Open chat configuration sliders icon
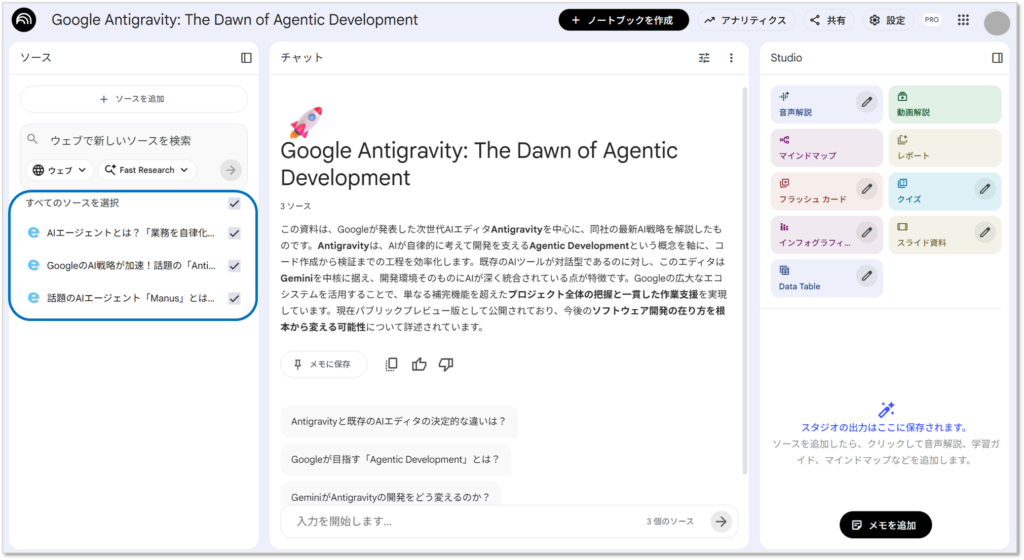The height and width of the screenshot is (560, 1024). (x=704, y=58)
